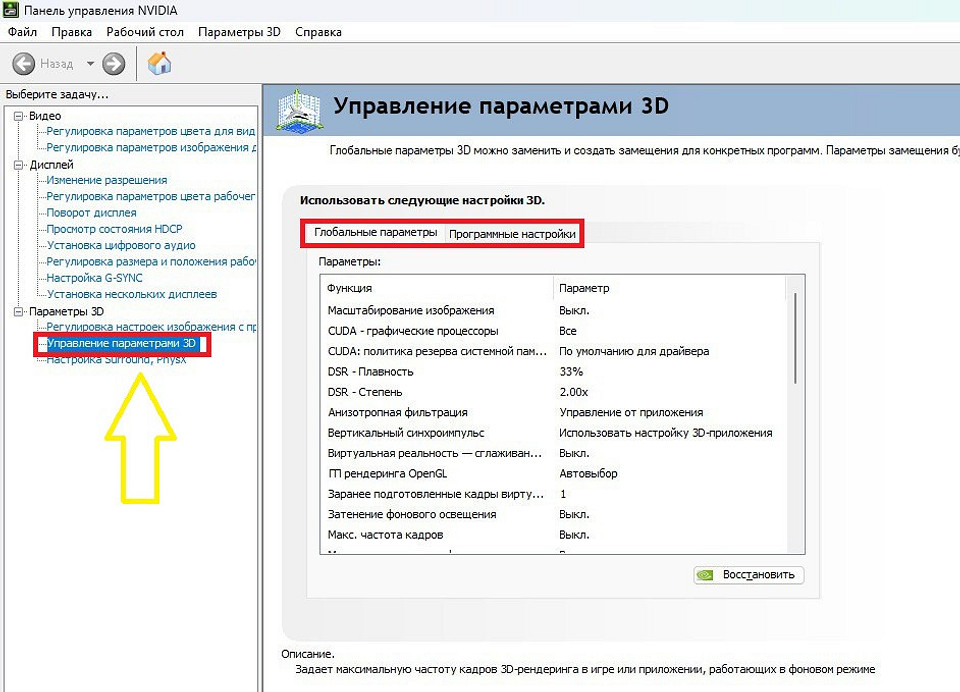Collapse the Видео tree section
Image resolution: width=960 pixels, height=692 pixels.
point(18,116)
